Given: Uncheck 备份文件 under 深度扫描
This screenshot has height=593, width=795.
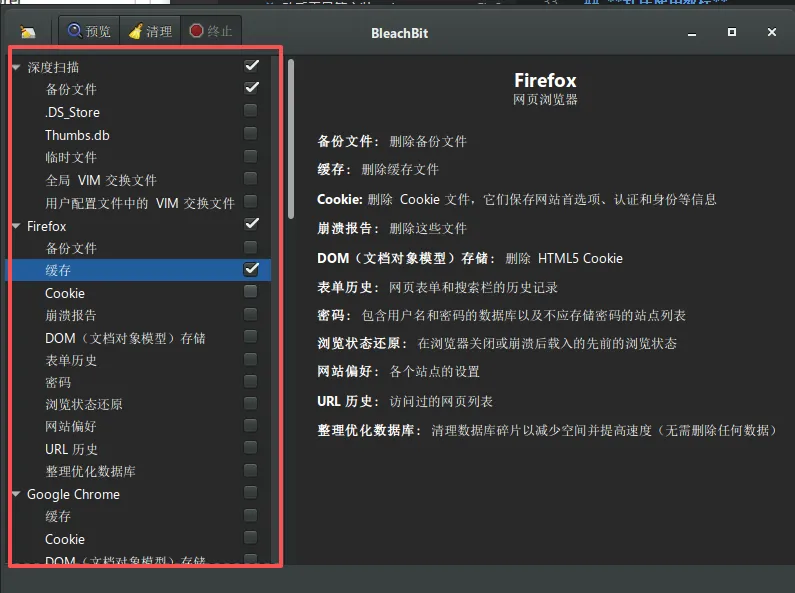Looking at the screenshot, I should click(x=251, y=88).
